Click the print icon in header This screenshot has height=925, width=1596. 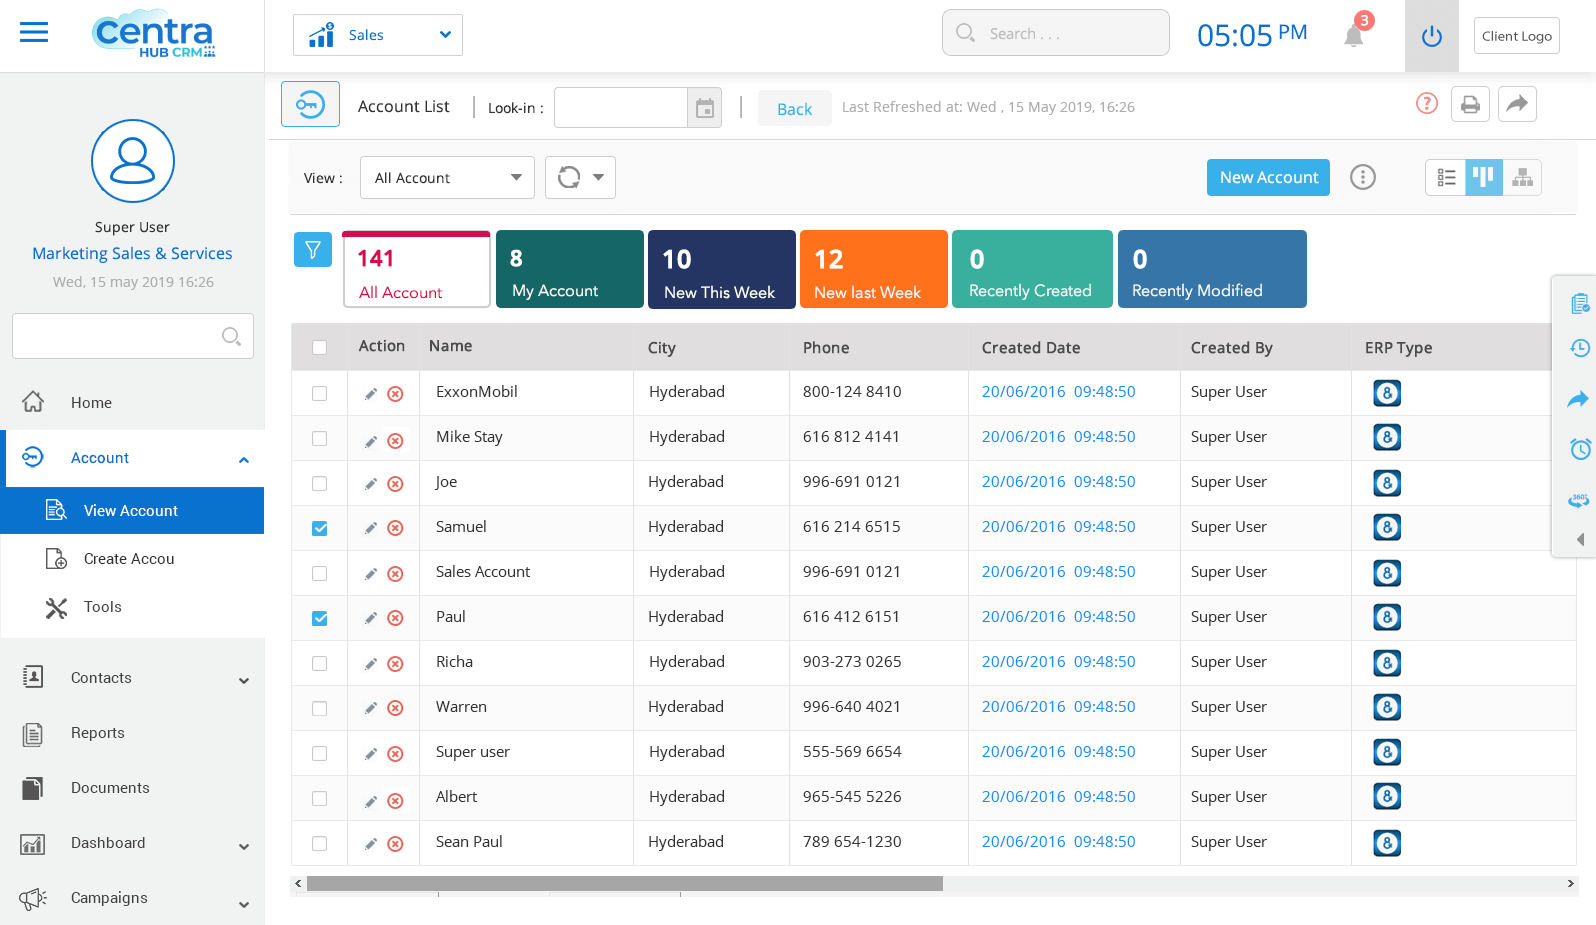[1470, 104]
